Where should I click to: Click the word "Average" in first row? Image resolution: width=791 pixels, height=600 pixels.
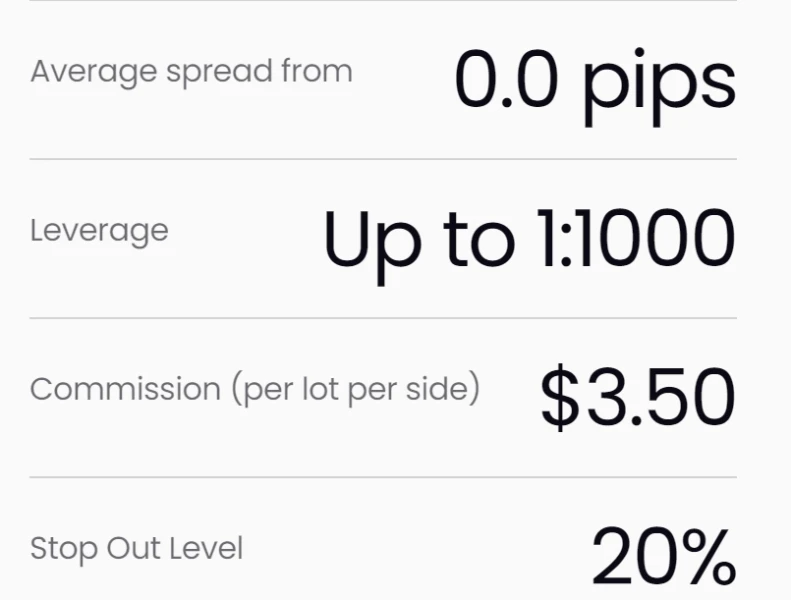click(77, 72)
